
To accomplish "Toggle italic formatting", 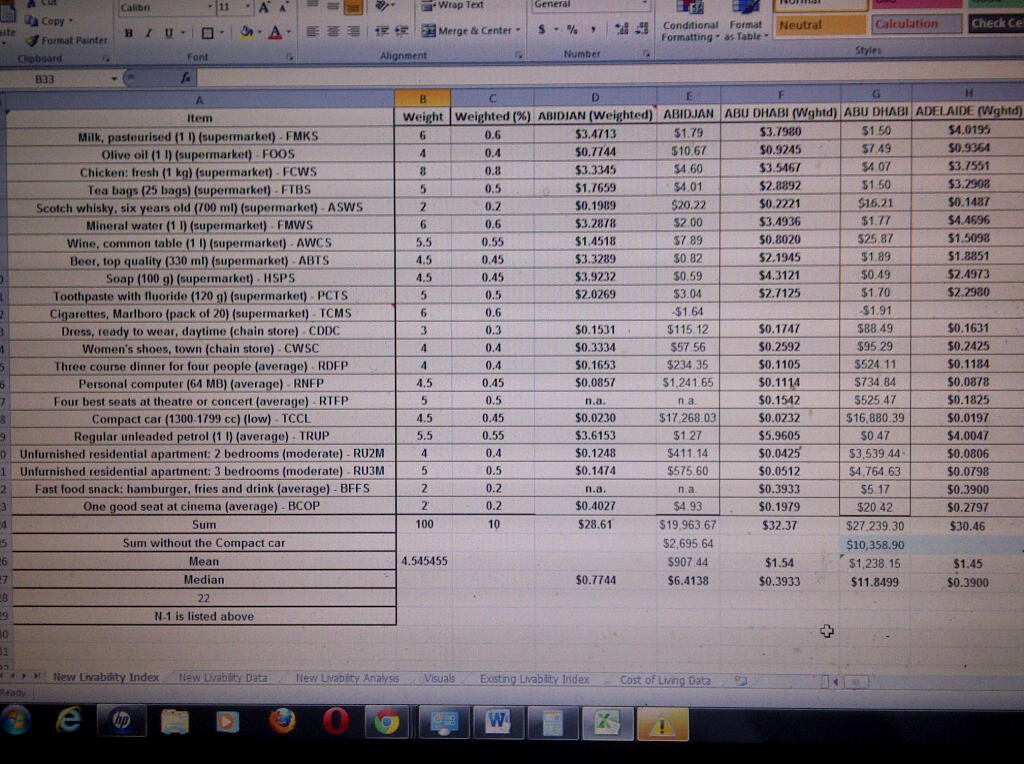I will coord(148,33).
